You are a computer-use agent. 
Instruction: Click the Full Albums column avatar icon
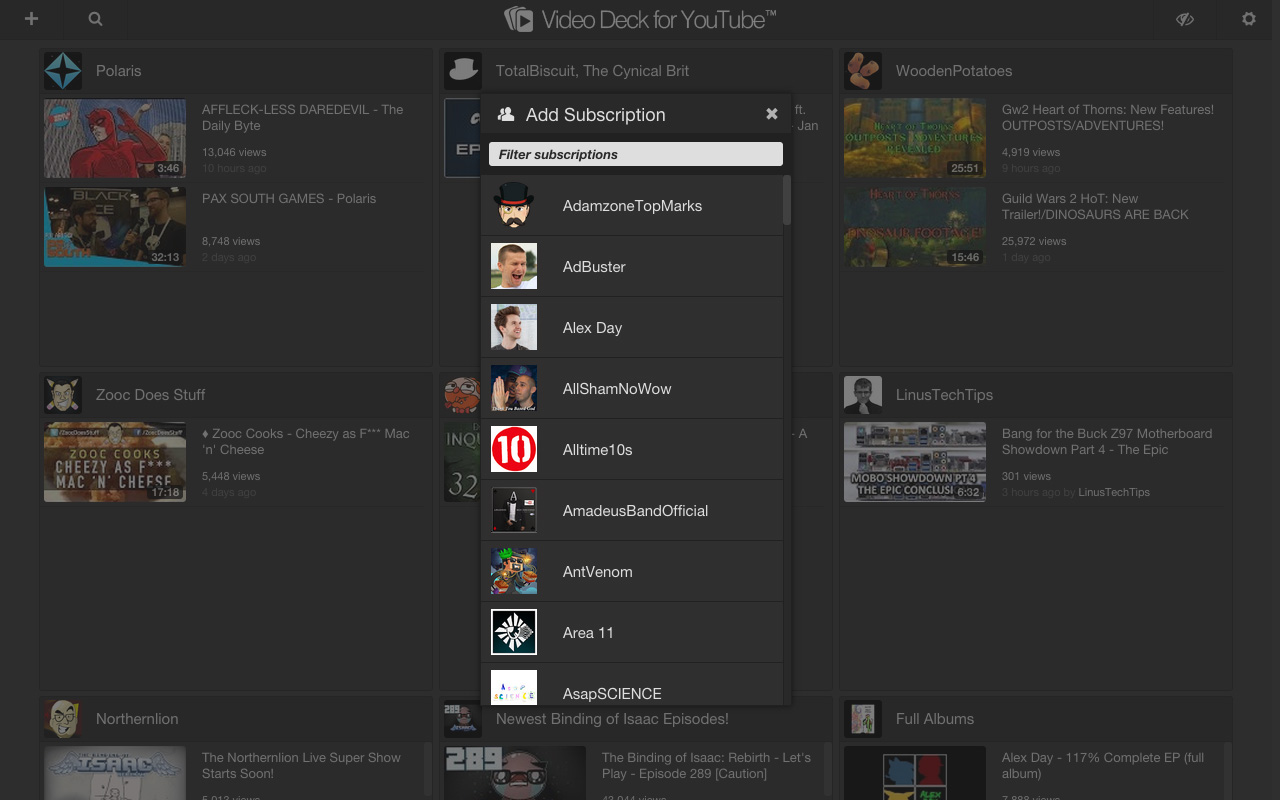[862, 718]
